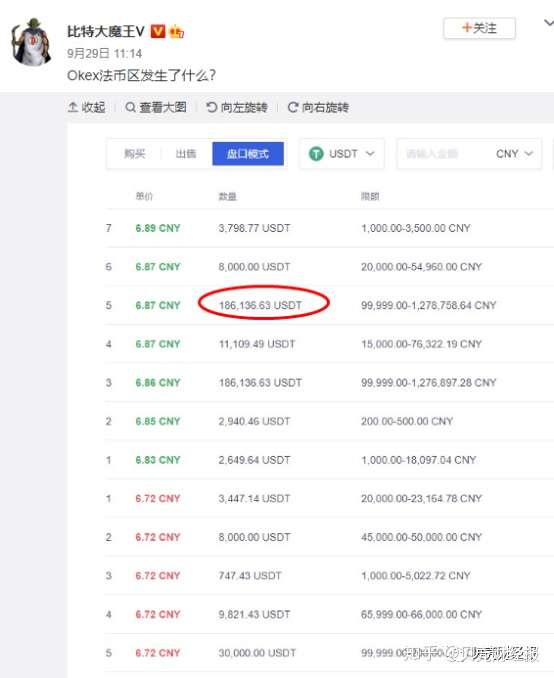Image resolution: width=554 pixels, height=678 pixels.
Task: Click the 99,999.00-1,276,897.28 CNY limit
Action: point(429,383)
